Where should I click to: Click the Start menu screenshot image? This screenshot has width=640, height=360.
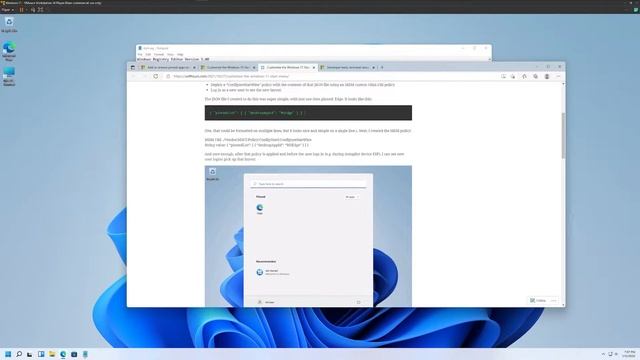coord(308,236)
